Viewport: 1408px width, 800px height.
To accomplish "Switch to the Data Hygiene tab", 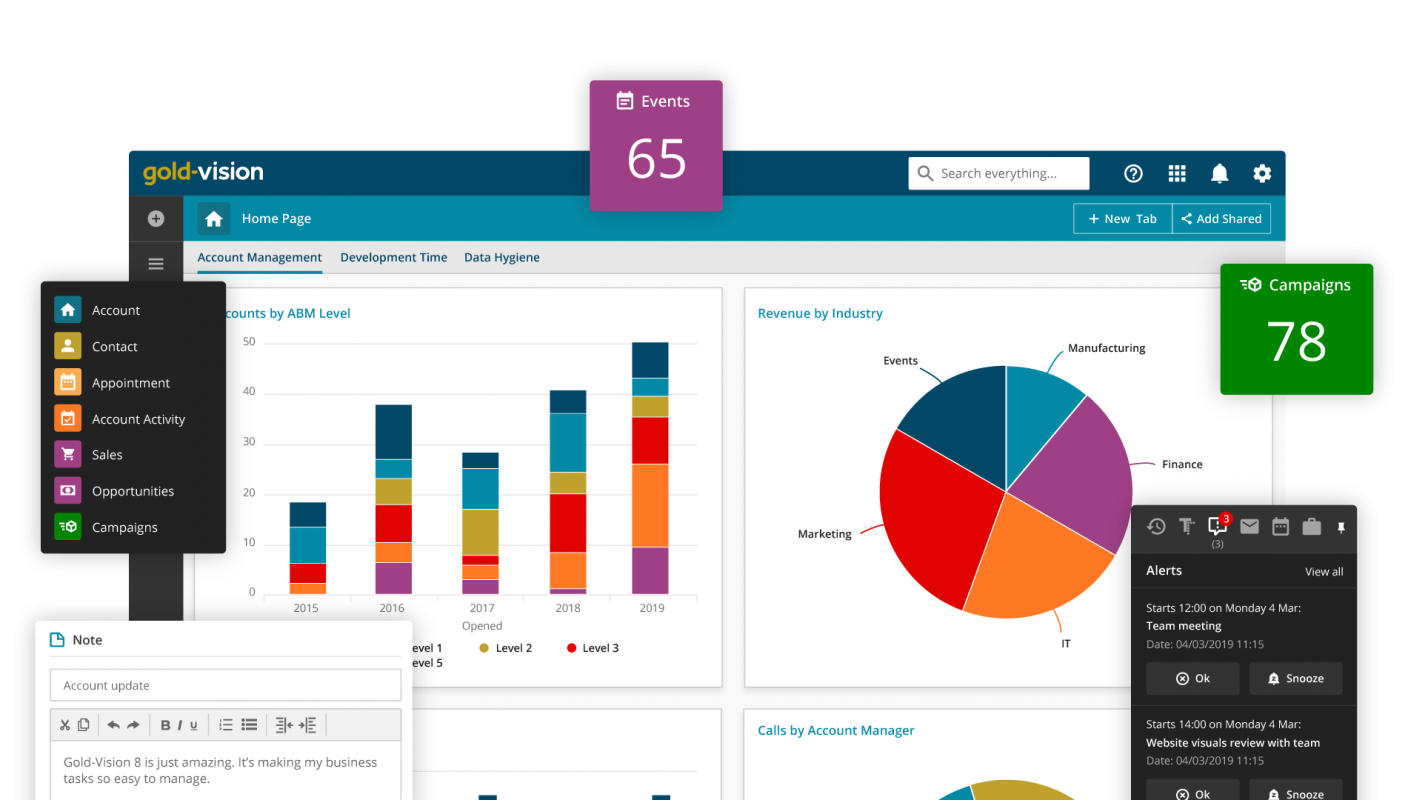I will pyautogui.click(x=502, y=257).
